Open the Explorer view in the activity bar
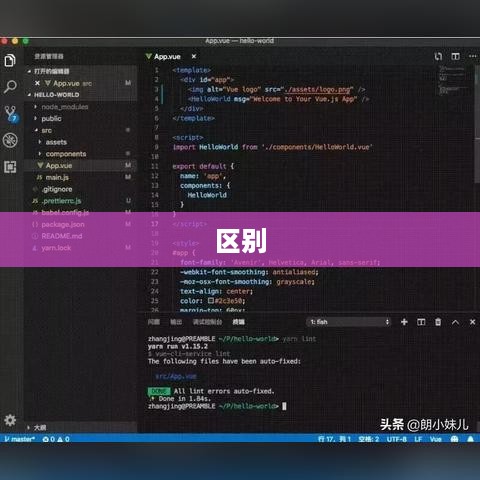 10,60
